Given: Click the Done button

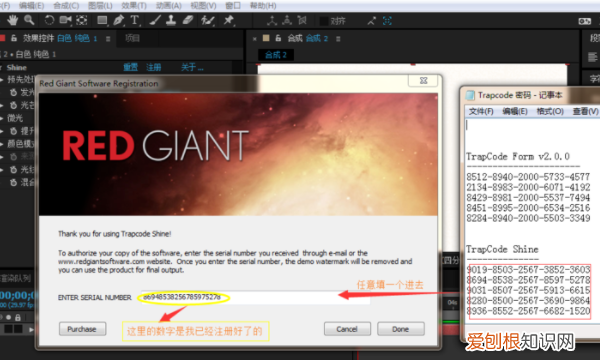Looking at the screenshot, I should coord(401,329).
